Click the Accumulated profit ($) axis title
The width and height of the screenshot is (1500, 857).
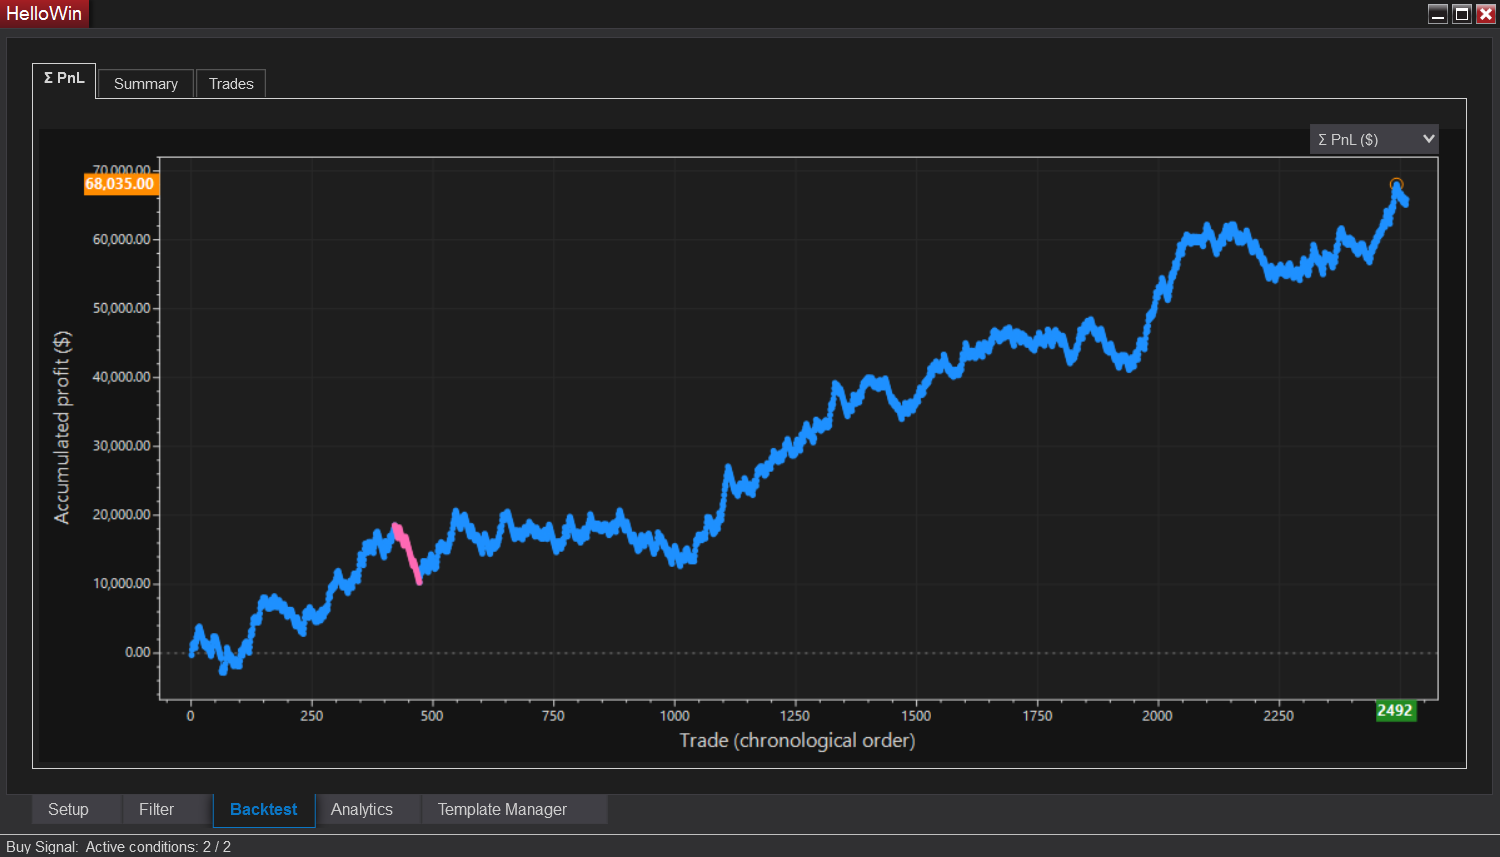62,427
